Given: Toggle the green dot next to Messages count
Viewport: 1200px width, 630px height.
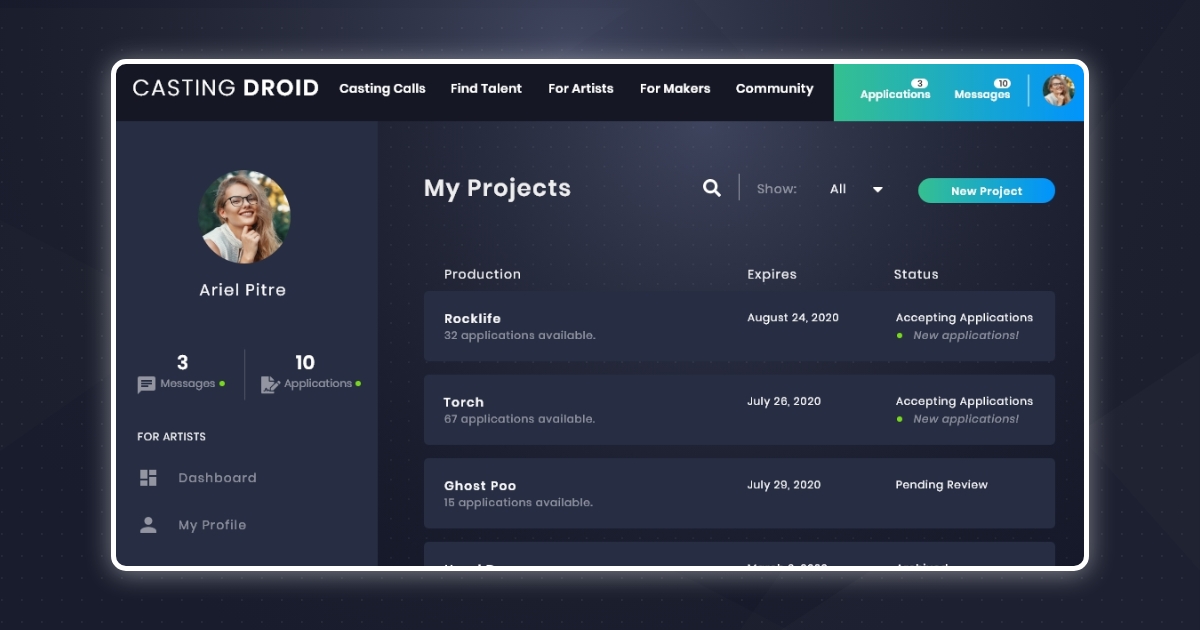Looking at the screenshot, I should (x=222, y=382).
